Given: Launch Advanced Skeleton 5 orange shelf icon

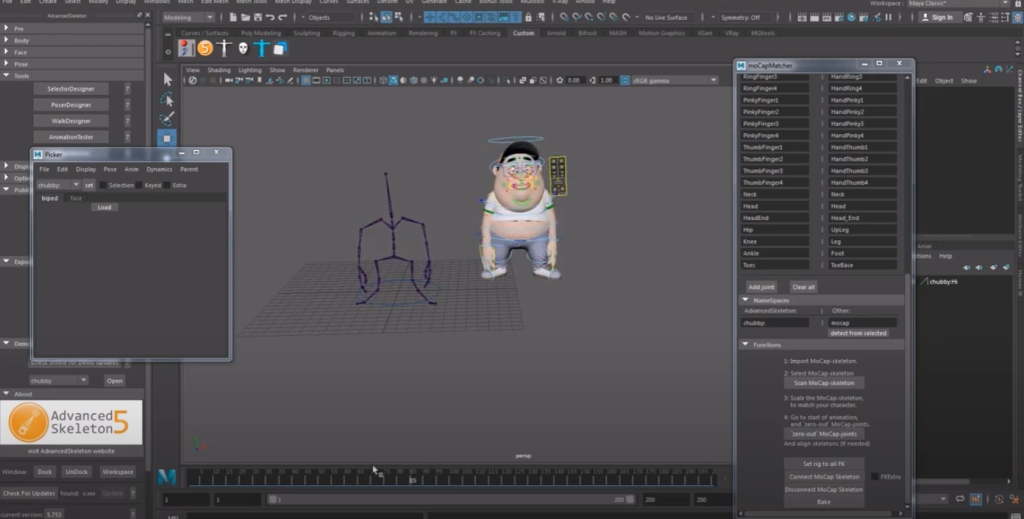Looking at the screenshot, I should coord(205,48).
